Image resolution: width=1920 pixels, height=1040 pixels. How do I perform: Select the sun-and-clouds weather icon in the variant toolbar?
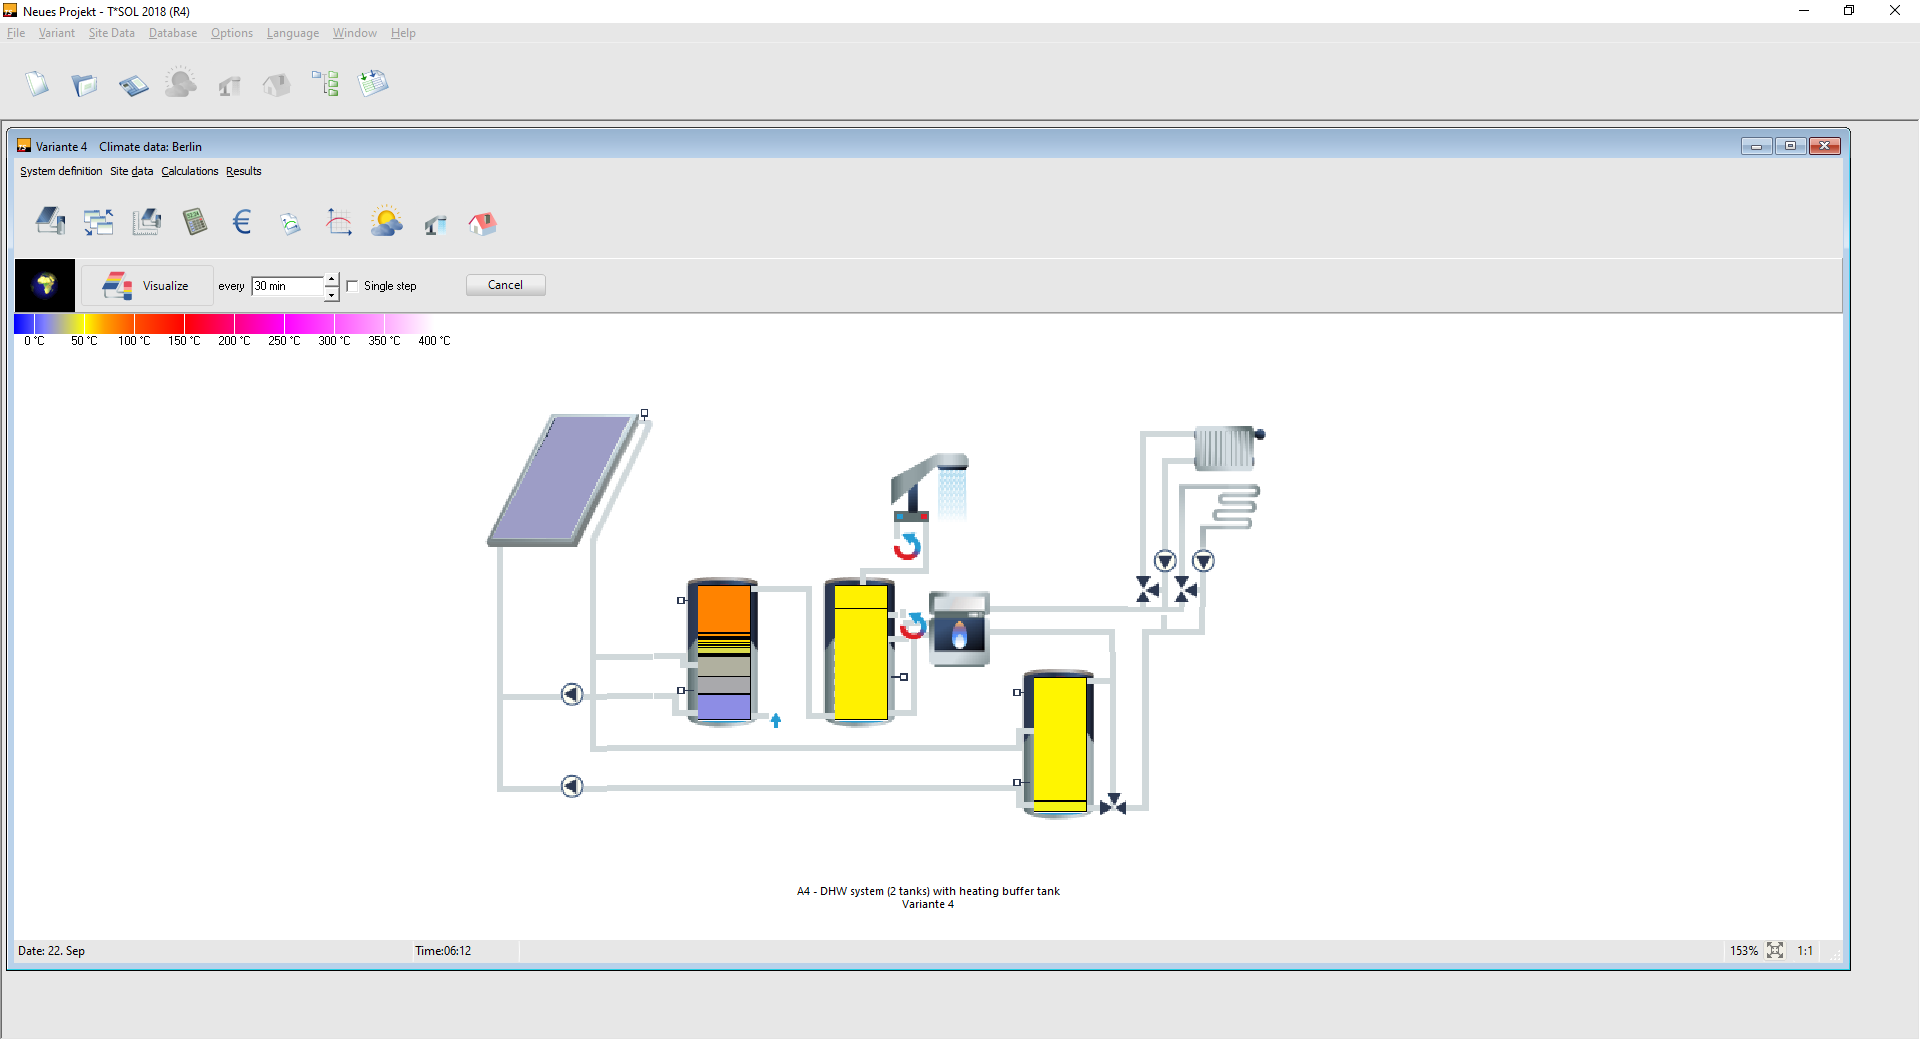[387, 221]
